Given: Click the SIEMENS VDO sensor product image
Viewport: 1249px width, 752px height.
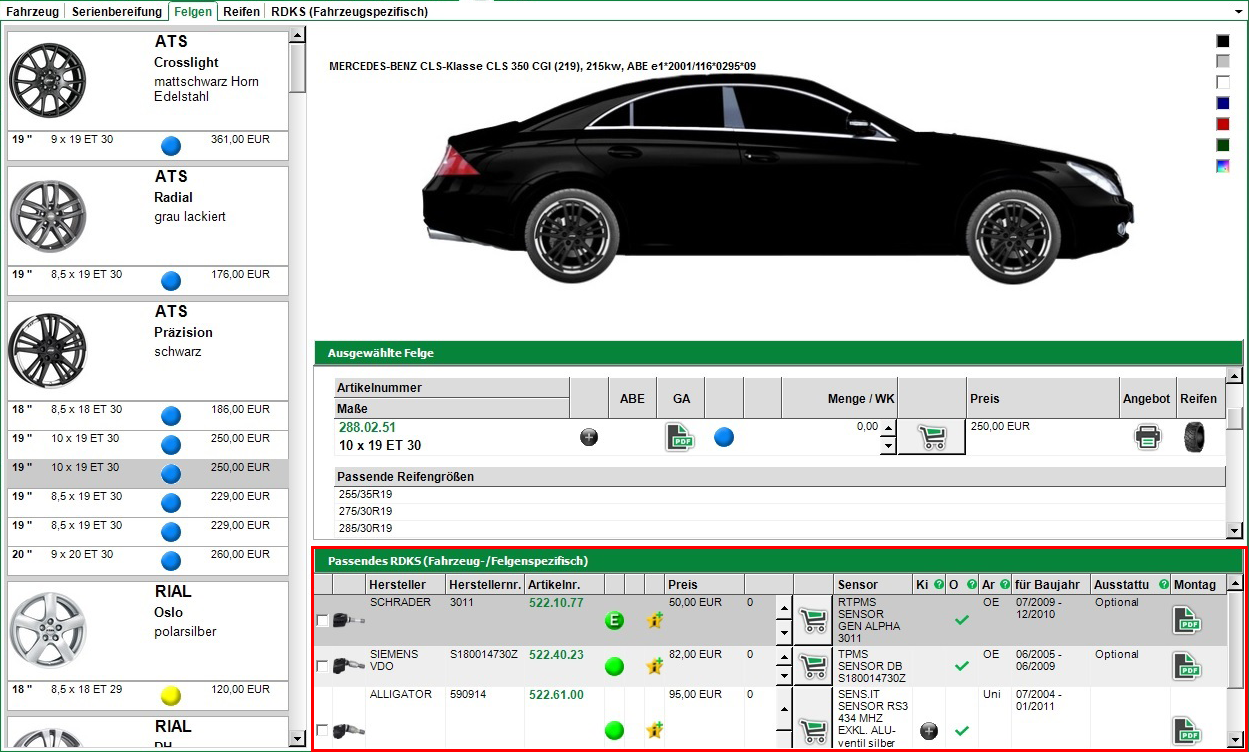Looking at the screenshot, I should point(348,666).
